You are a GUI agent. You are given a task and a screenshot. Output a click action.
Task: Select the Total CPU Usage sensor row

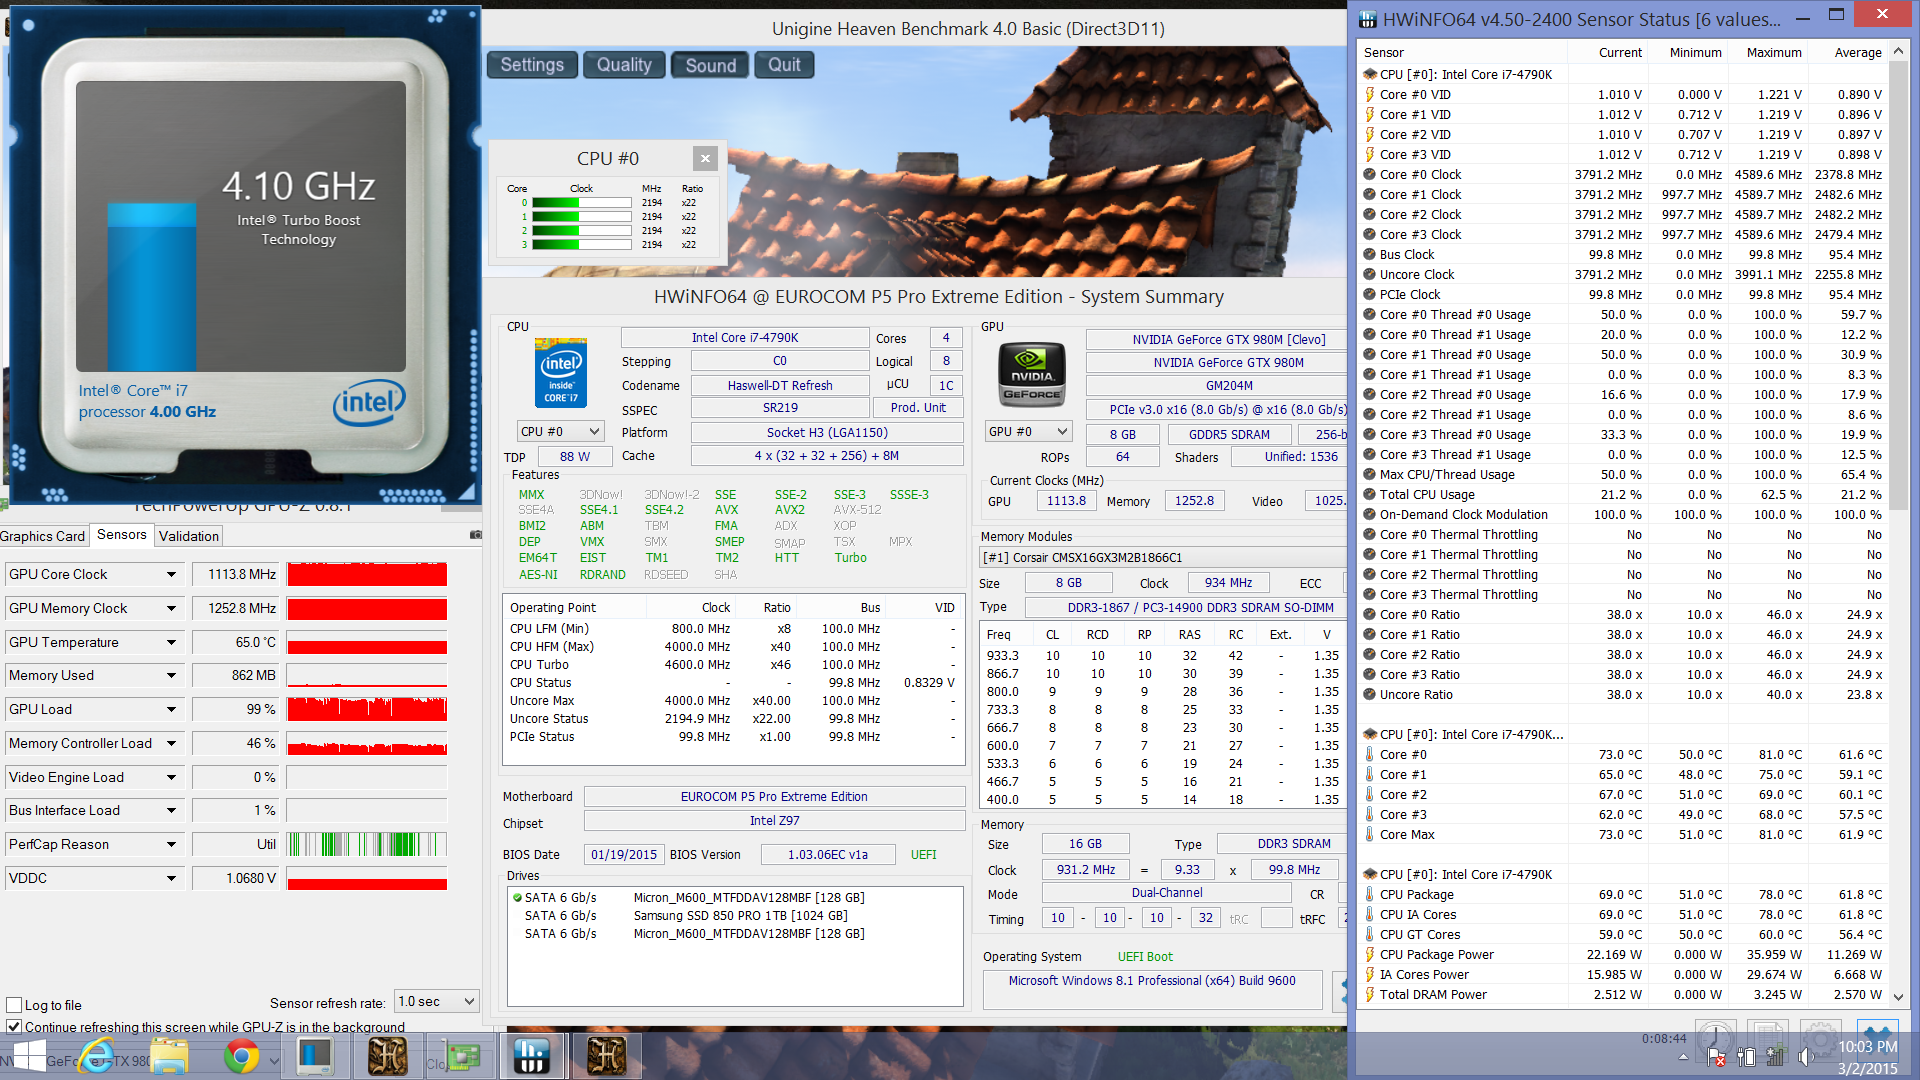tap(1624, 494)
